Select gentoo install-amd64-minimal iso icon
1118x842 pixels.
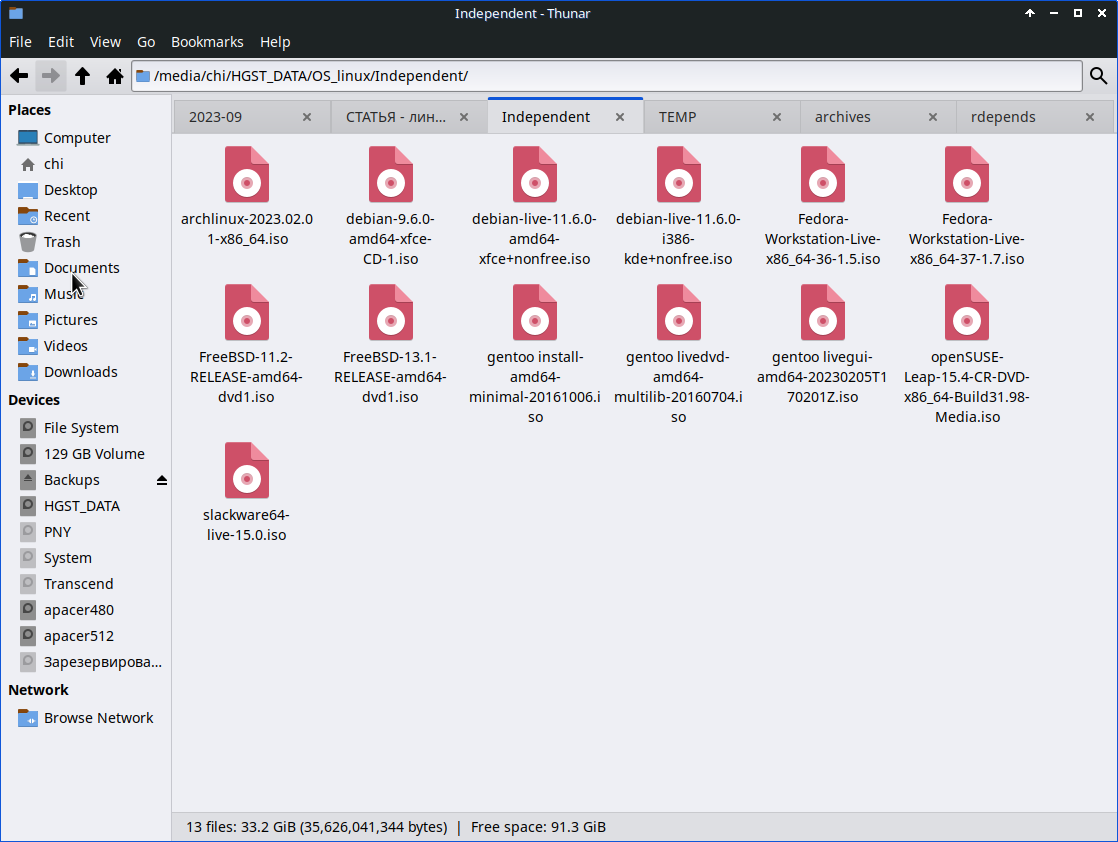click(x=535, y=313)
